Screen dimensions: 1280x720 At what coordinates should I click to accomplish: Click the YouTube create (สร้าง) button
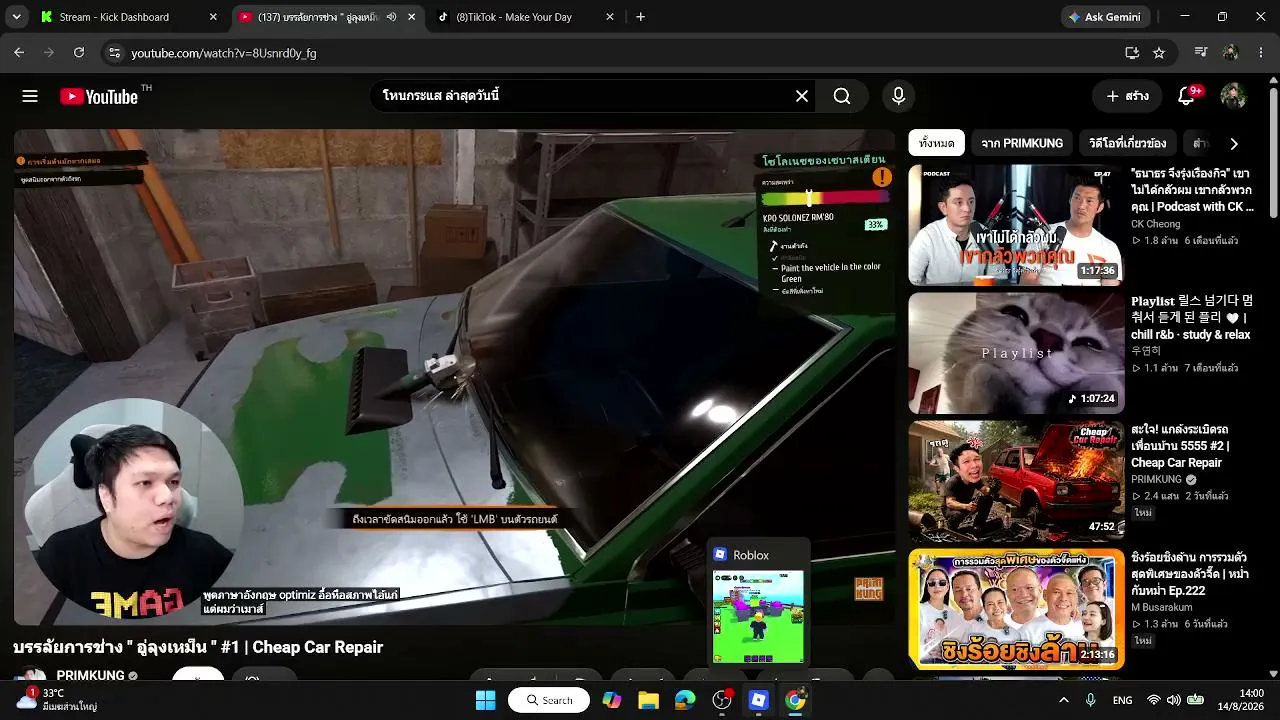[x=1127, y=96]
